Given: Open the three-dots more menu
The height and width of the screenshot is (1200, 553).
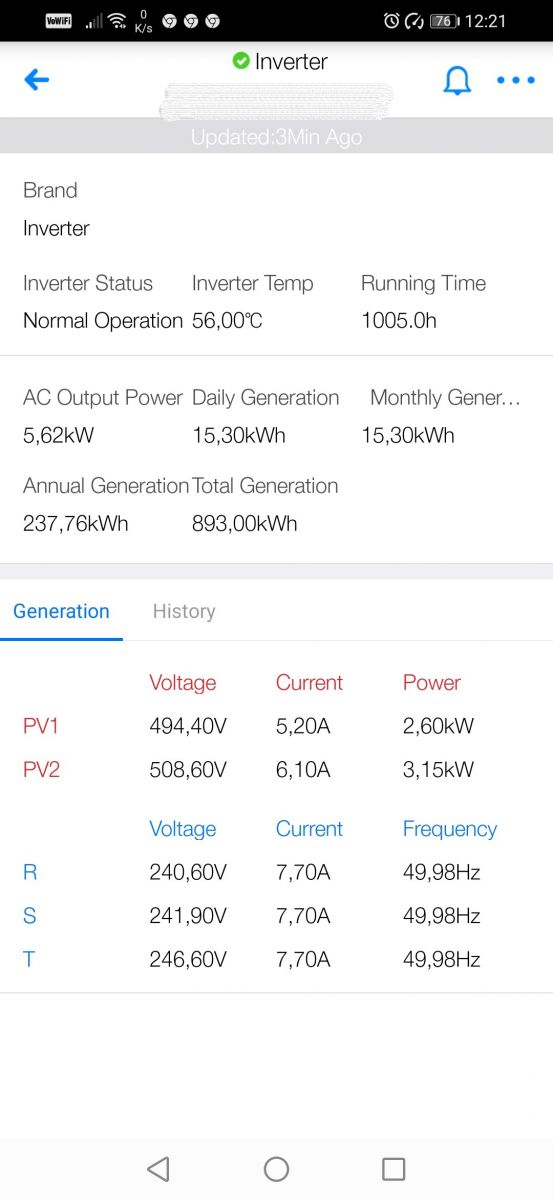Looking at the screenshot, I should pos(516,80).
